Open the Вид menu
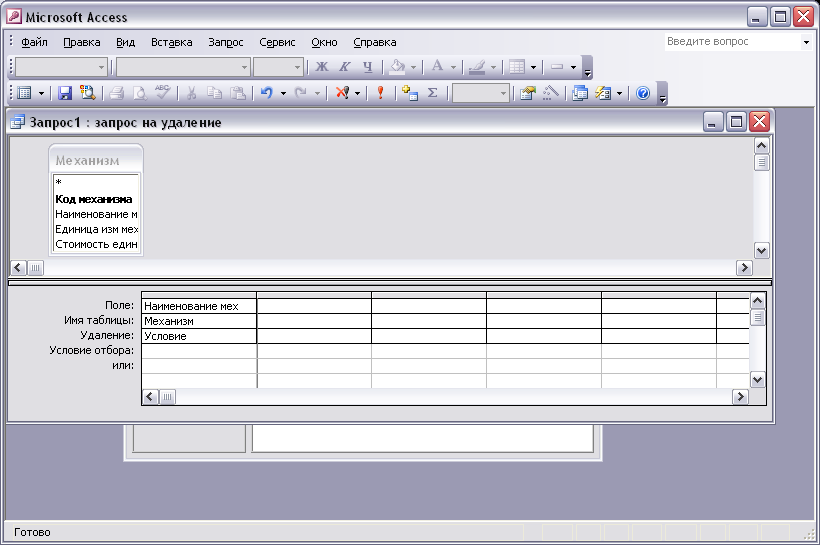This screenshot has width=820, height=545. tap(126, 42)
